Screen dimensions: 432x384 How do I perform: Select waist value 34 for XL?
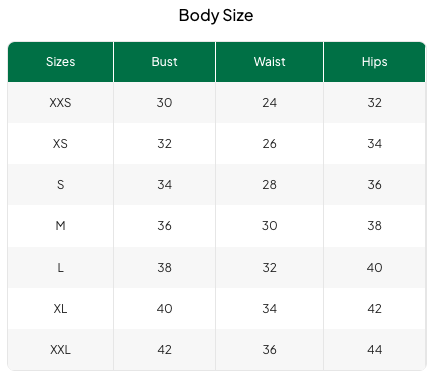[x=269, y=309]
